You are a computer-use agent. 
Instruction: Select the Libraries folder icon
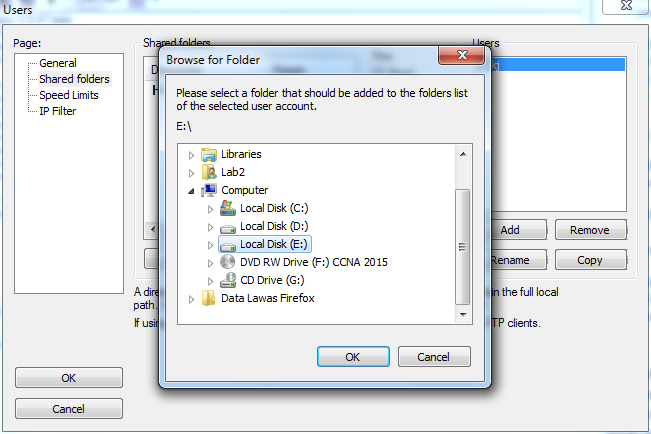tap(209, 154)
